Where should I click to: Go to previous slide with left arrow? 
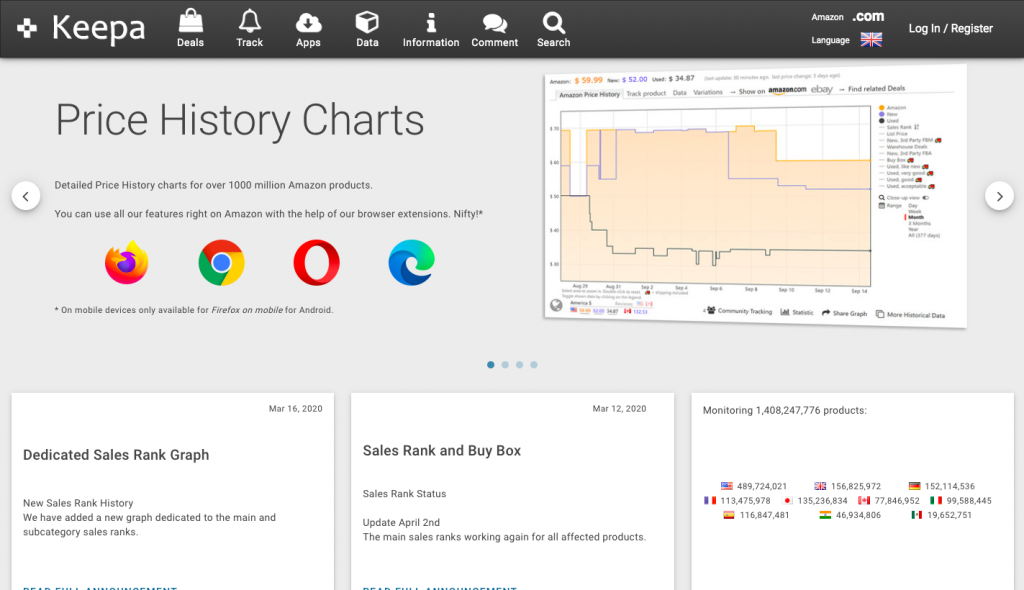tap(26, 196)
